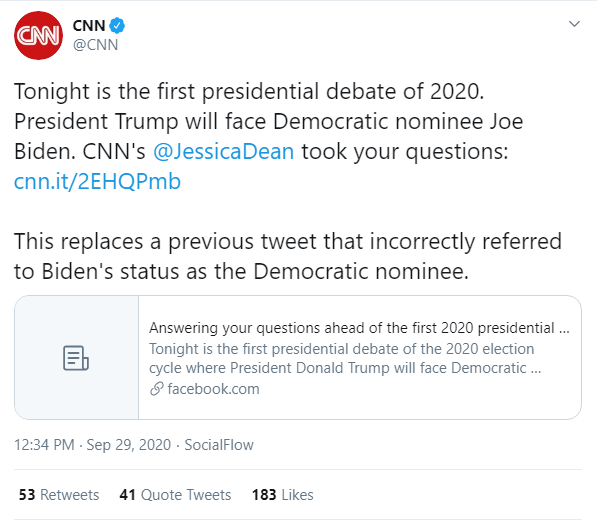597x531 pixels.
Task: Open the Sep 29, 2020 date link
Action: click(129, 445)
